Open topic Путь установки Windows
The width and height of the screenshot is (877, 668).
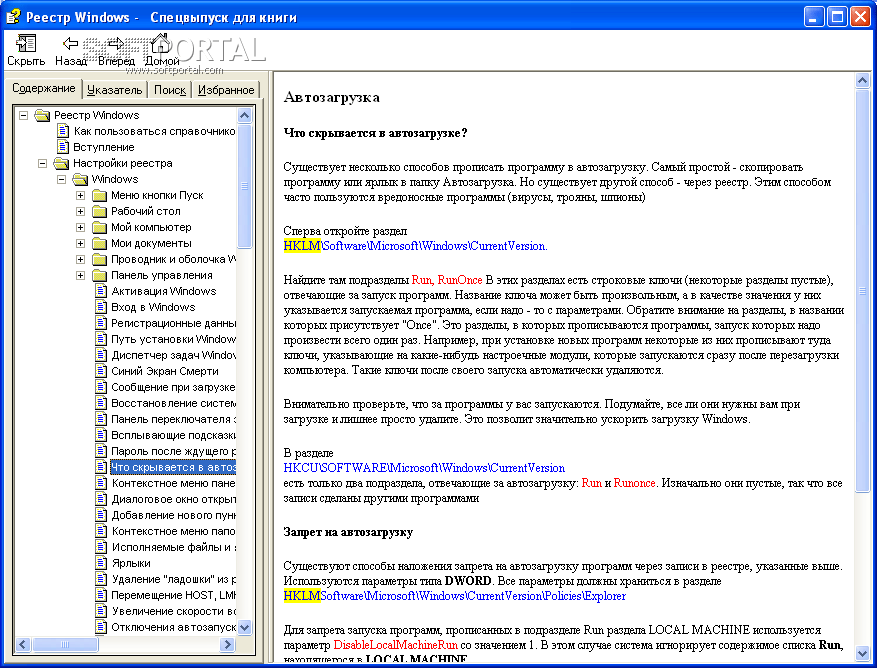[173, 339]
